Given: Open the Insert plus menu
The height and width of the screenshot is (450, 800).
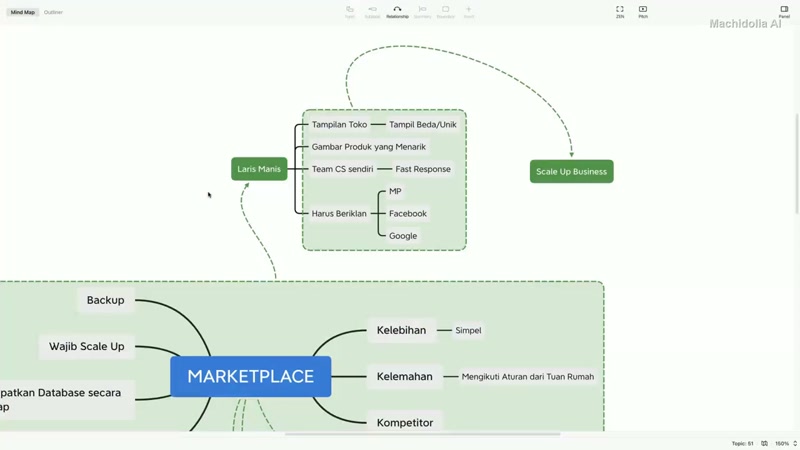Looking at the screenshot, I should 469,12.
